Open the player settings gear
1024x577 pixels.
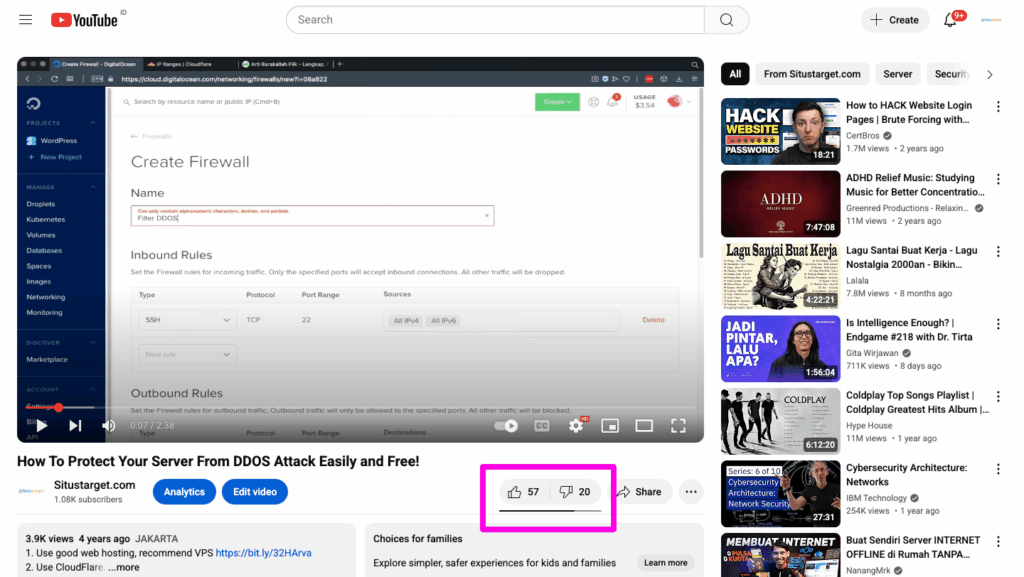pos(576,426)
